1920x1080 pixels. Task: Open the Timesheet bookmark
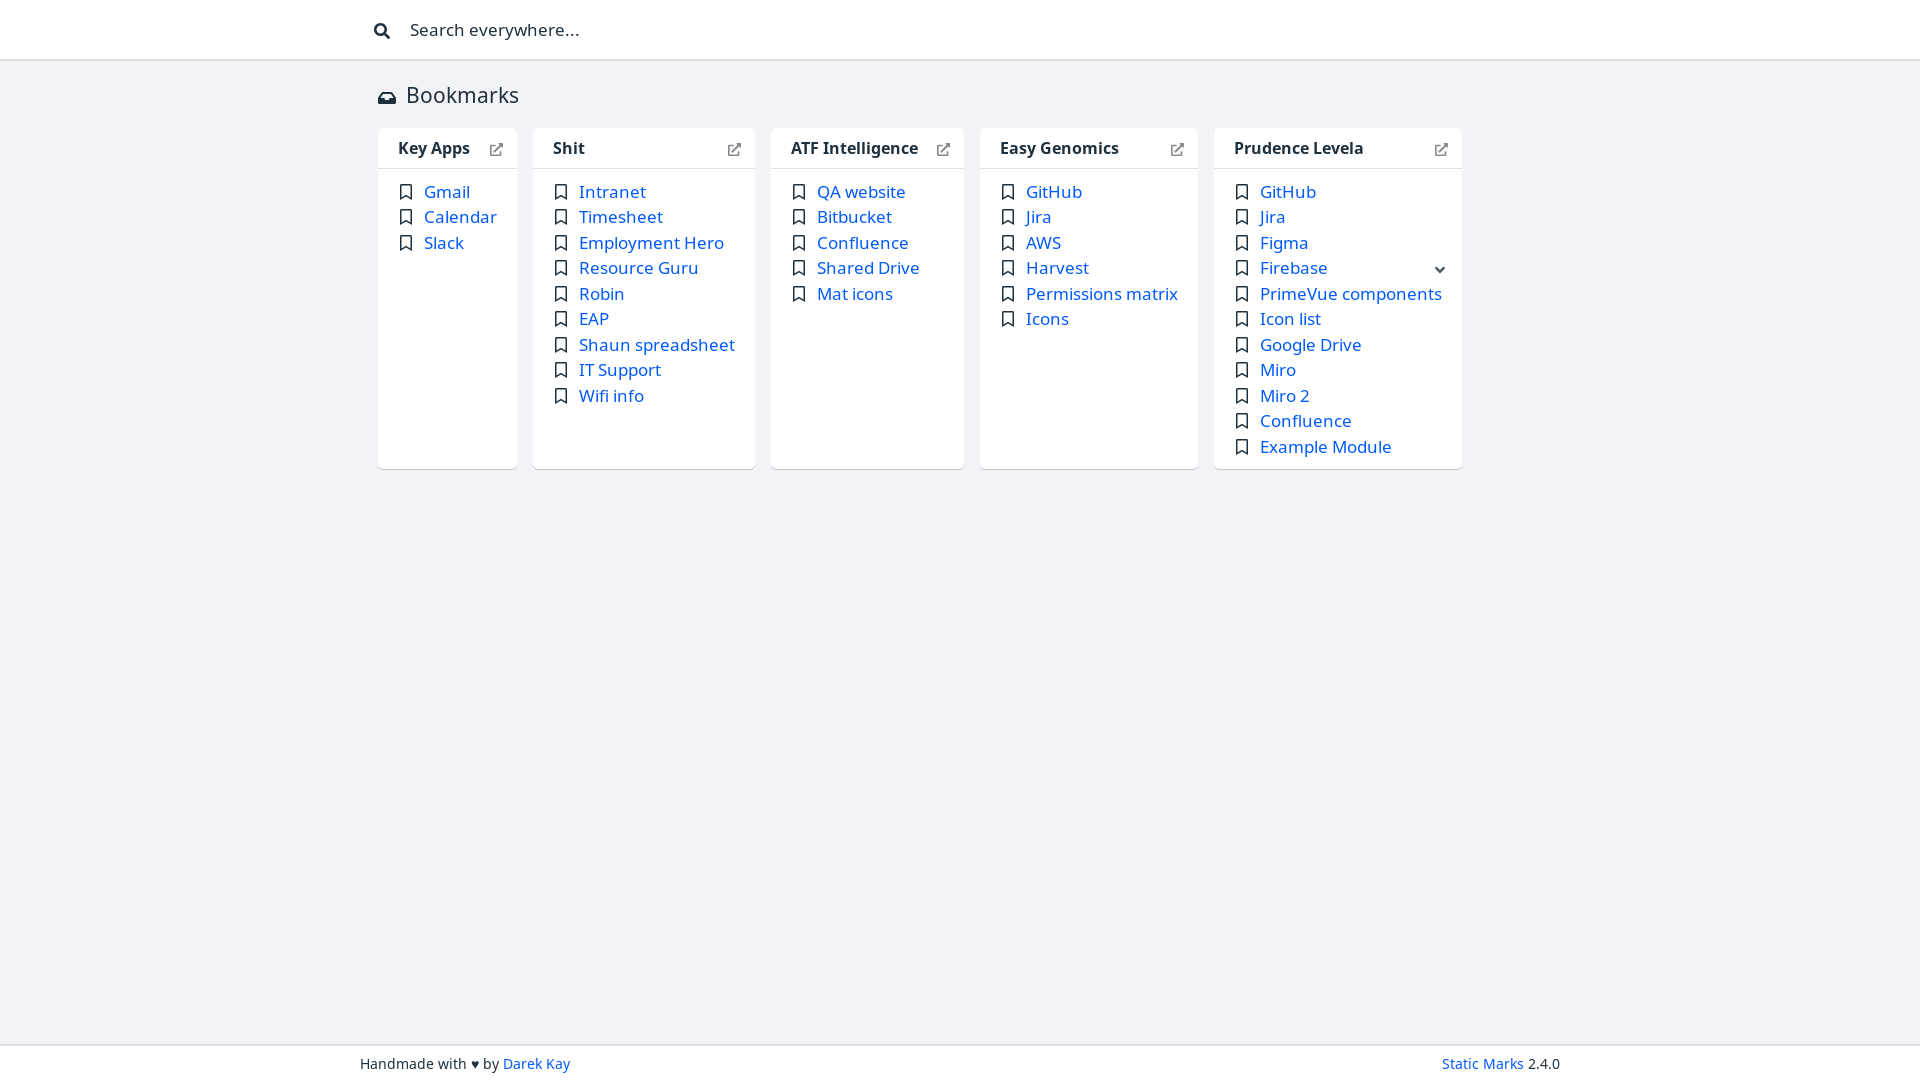pyautogui.click(x=620, y=217)
